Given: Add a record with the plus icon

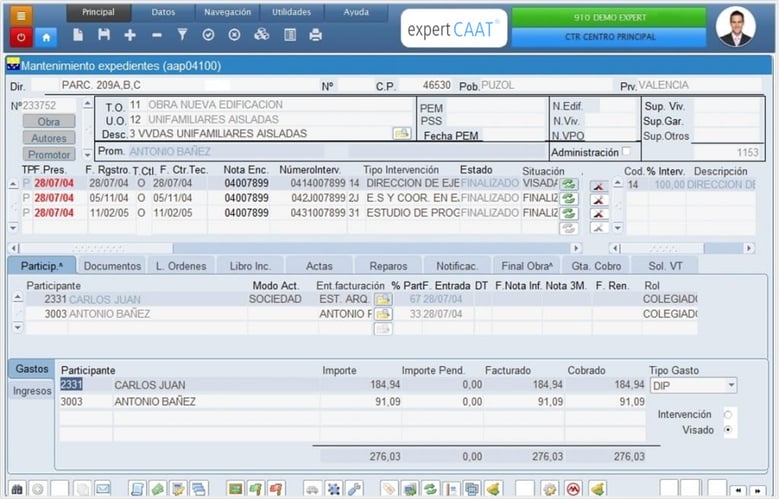Looking at the screenshot, I should coord(130,35).
